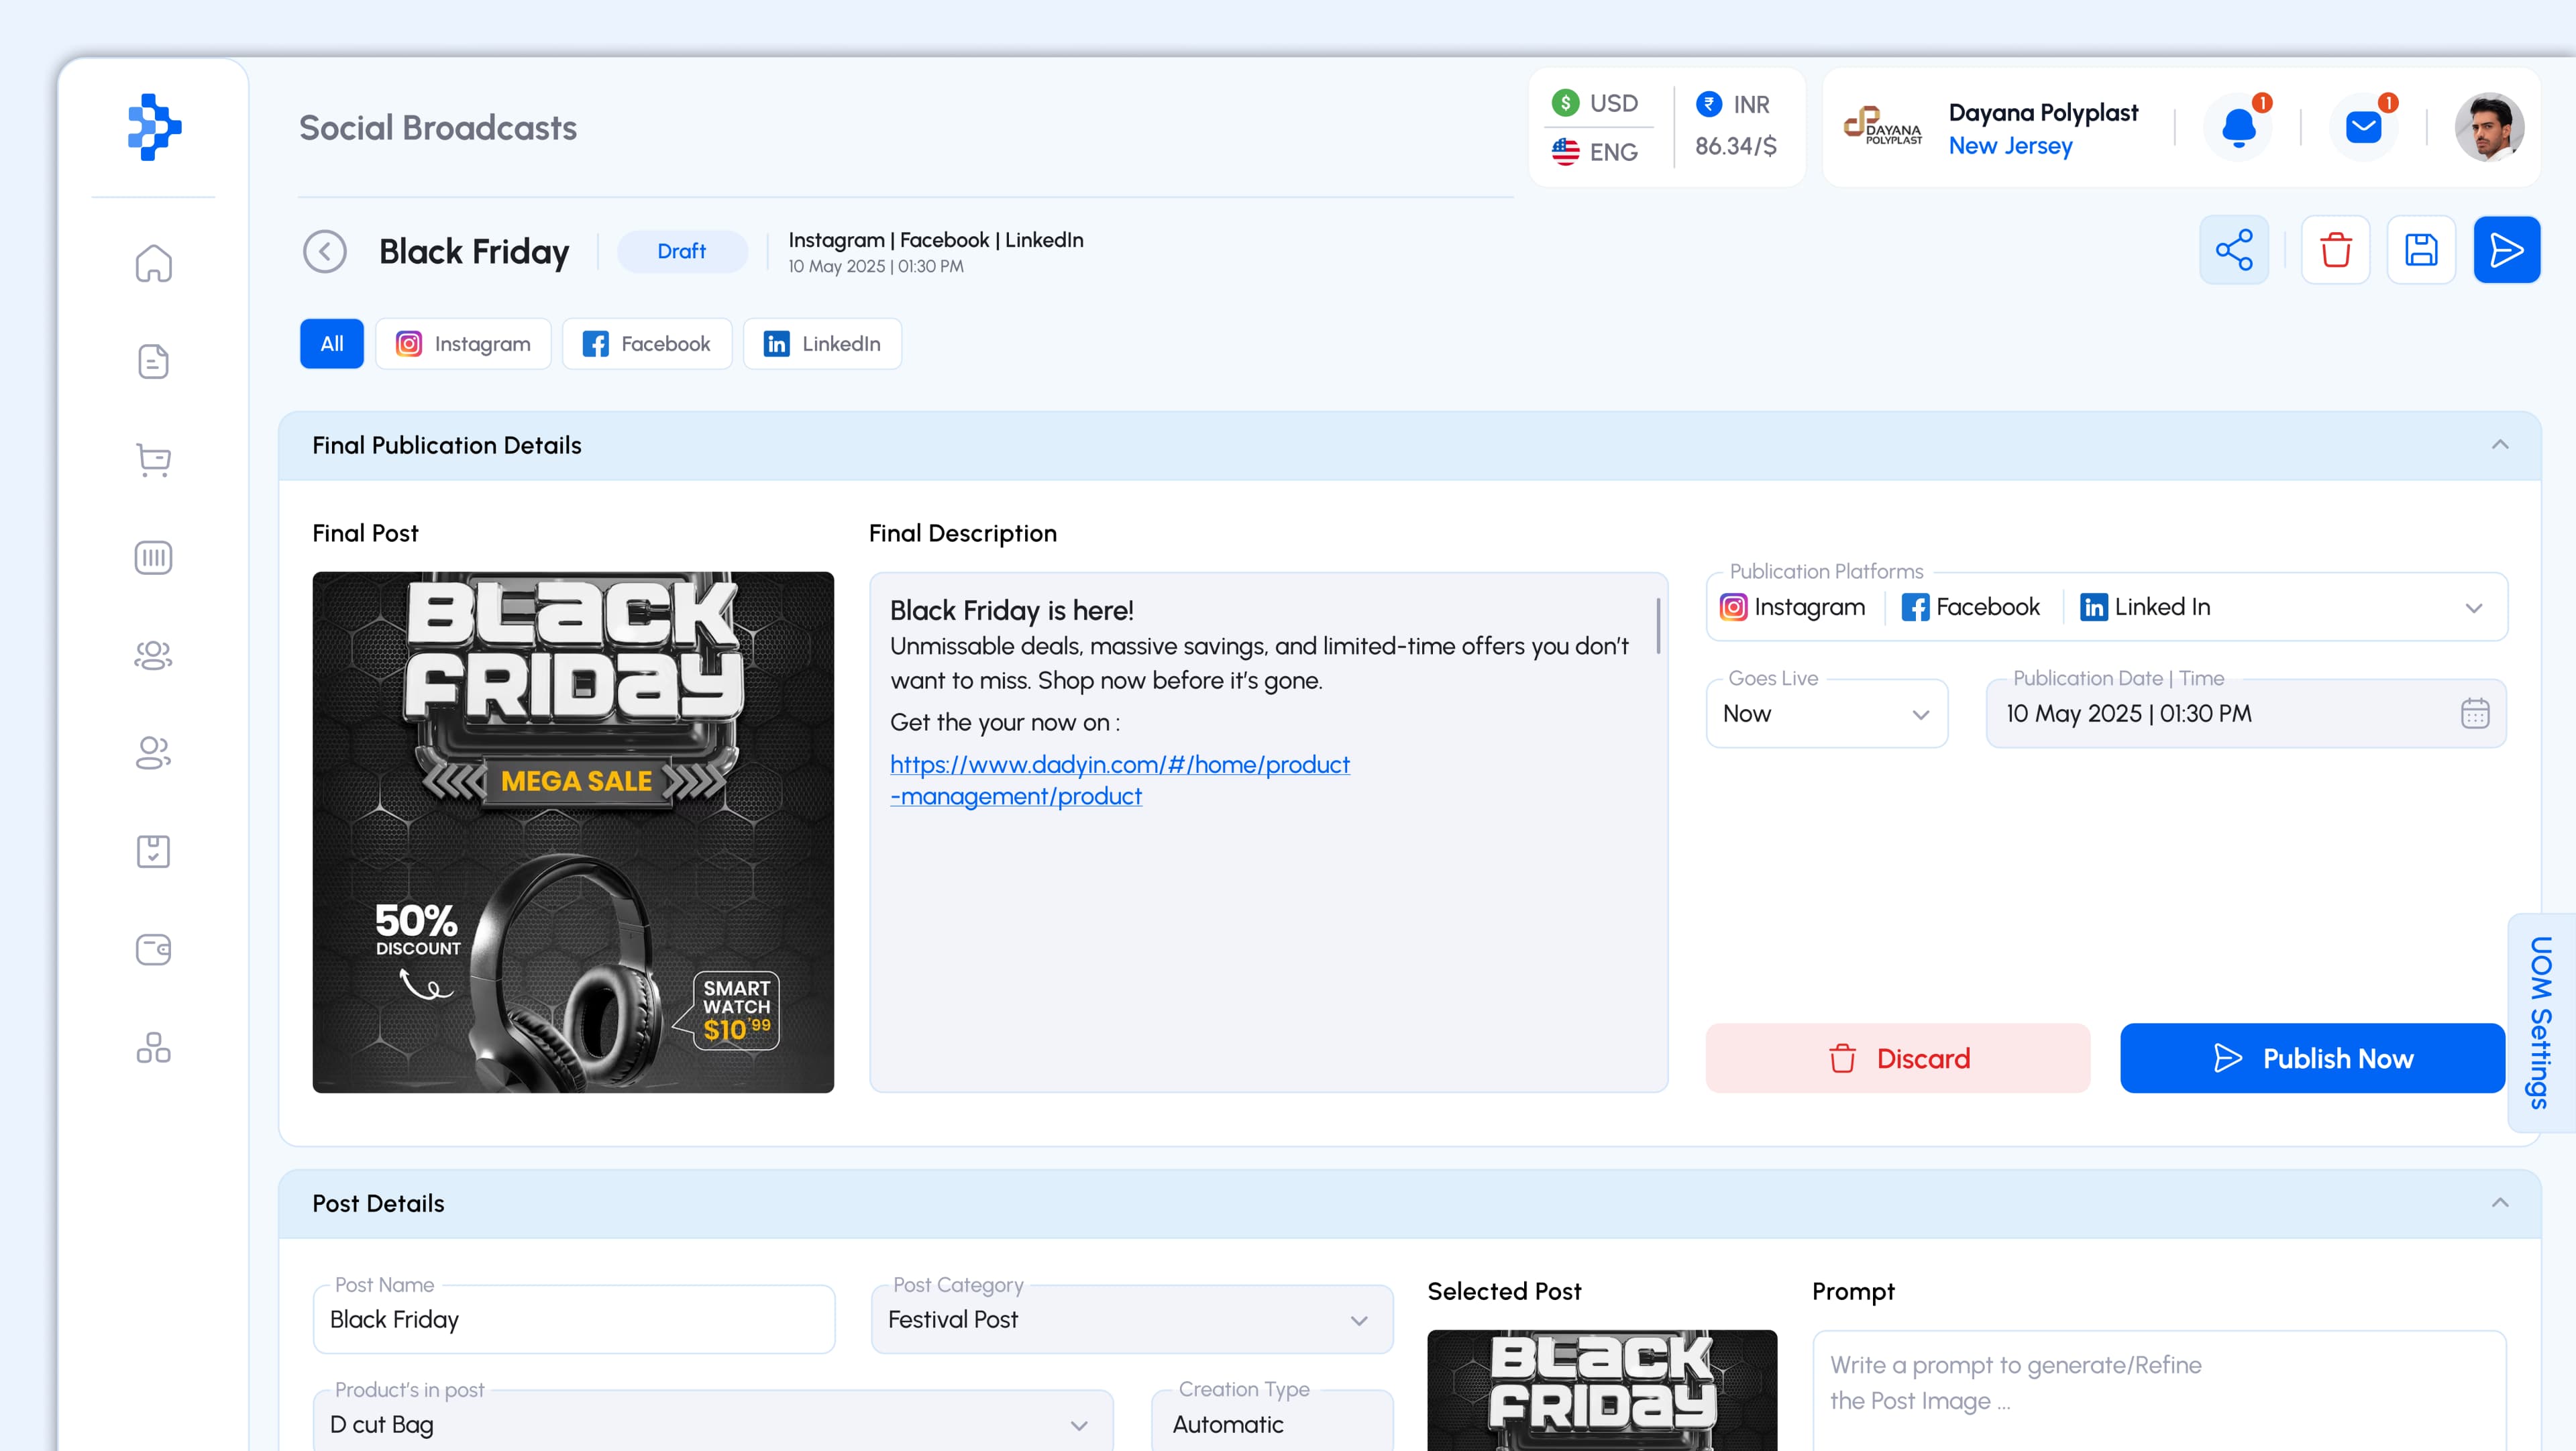Screen dimensions: 2576x1451
Task: Open the two-user contacts icon in sidebar
Action: [x=153, y=753]
